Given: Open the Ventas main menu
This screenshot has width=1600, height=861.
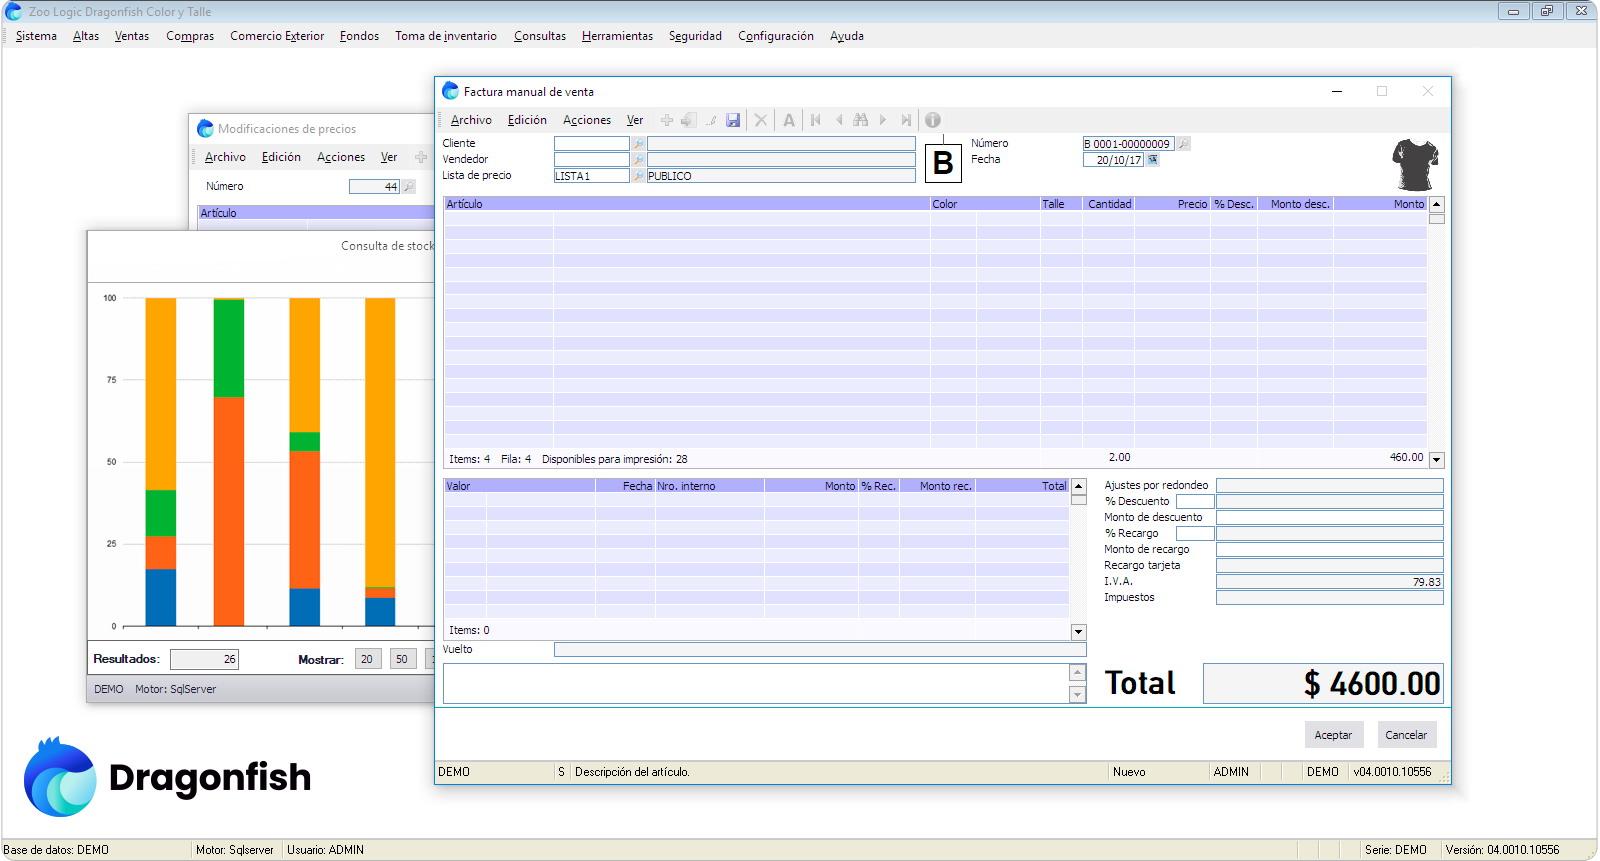Looking at the screenshot, I should click(x=132, y=36).
